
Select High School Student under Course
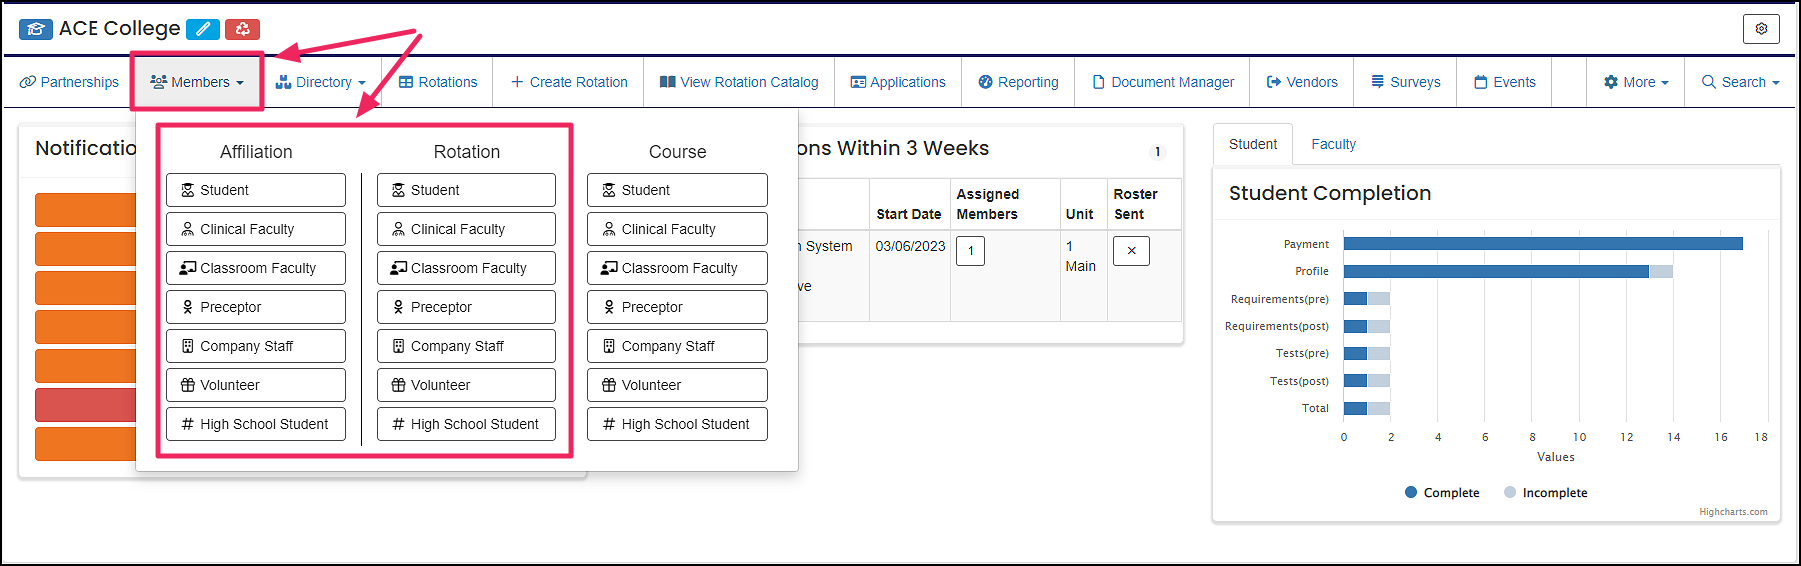click(x=677, y=424)
